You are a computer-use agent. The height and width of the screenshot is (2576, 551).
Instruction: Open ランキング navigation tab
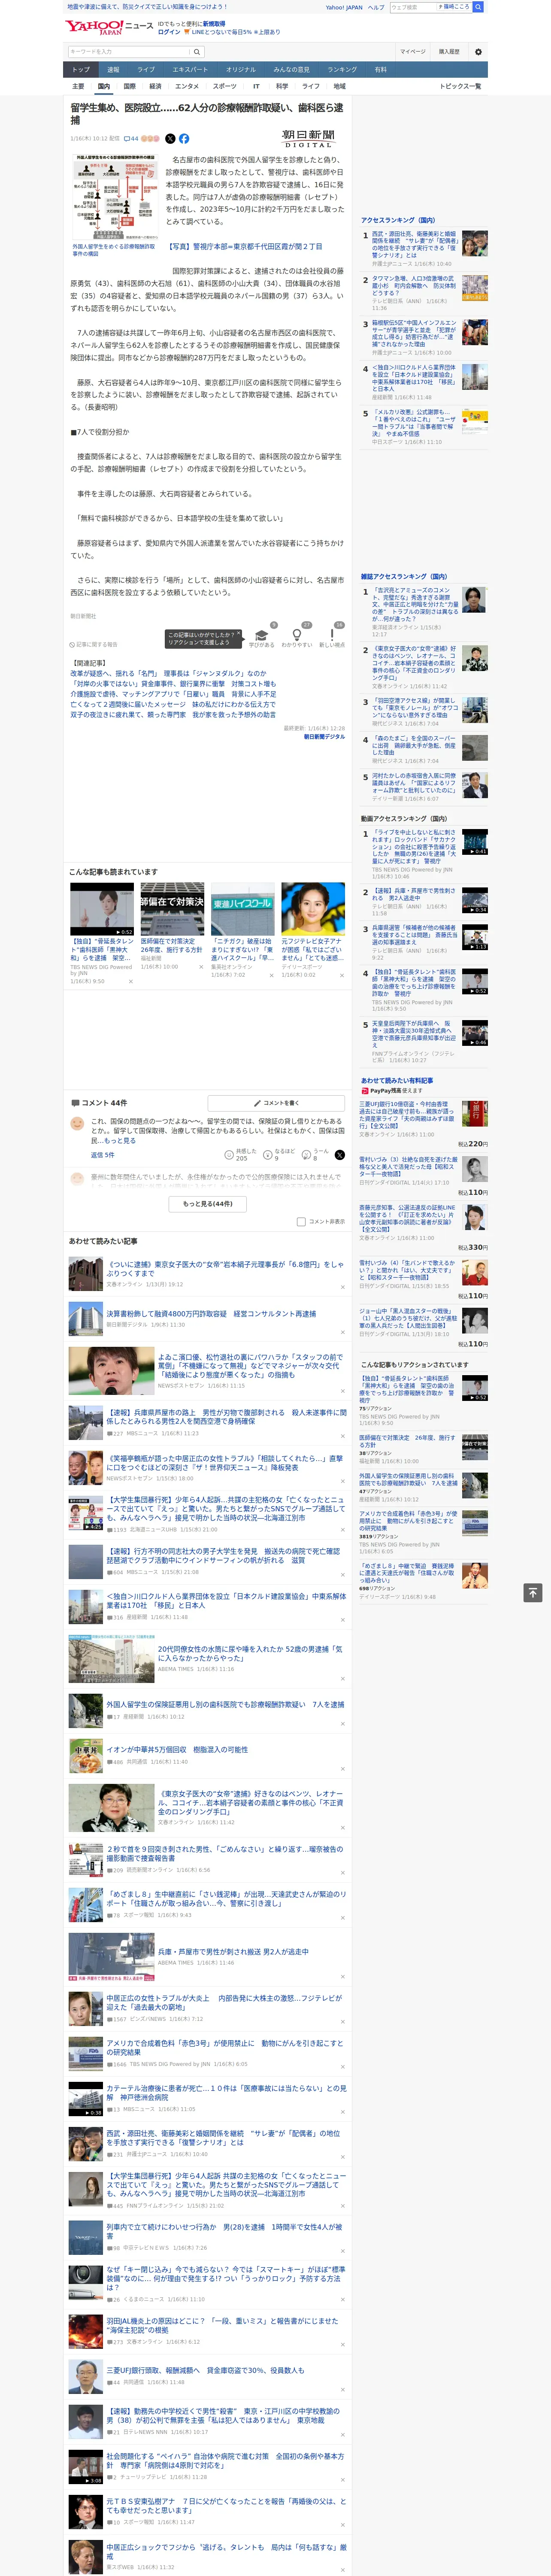[x=342, y=70]
